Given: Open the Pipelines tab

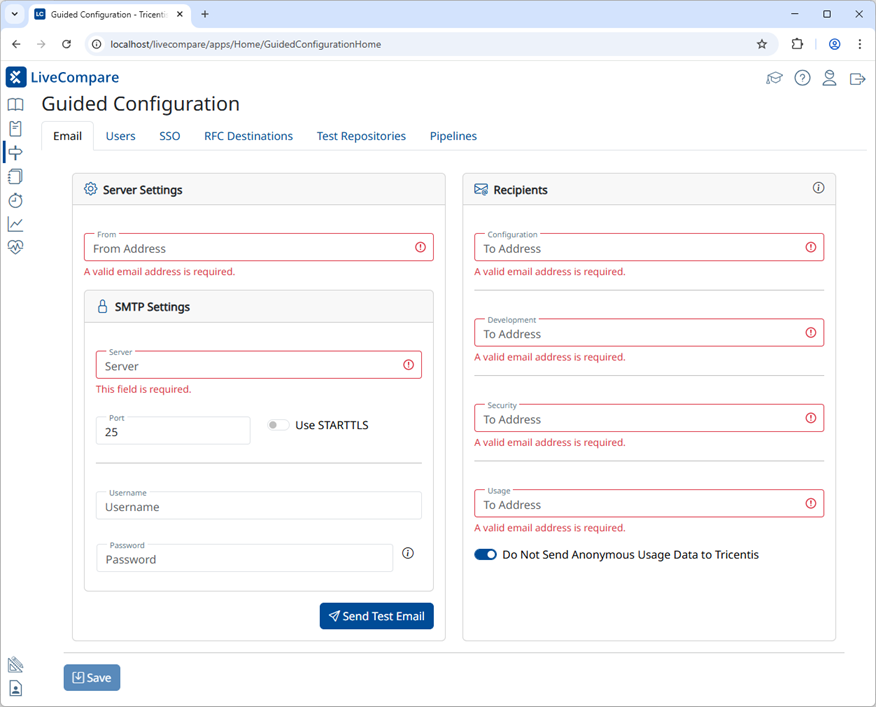Looking at the screenshot, I should tap(453, 136).
